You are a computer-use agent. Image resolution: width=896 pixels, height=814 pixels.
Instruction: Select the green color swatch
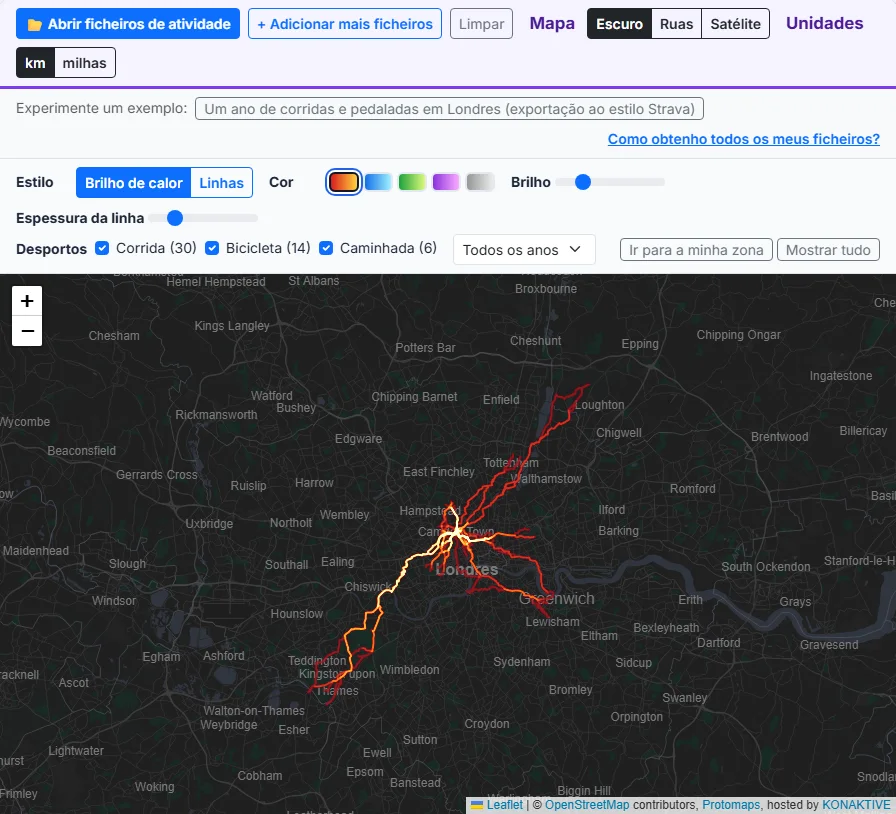pyautogui.click(x=412, y=182)
